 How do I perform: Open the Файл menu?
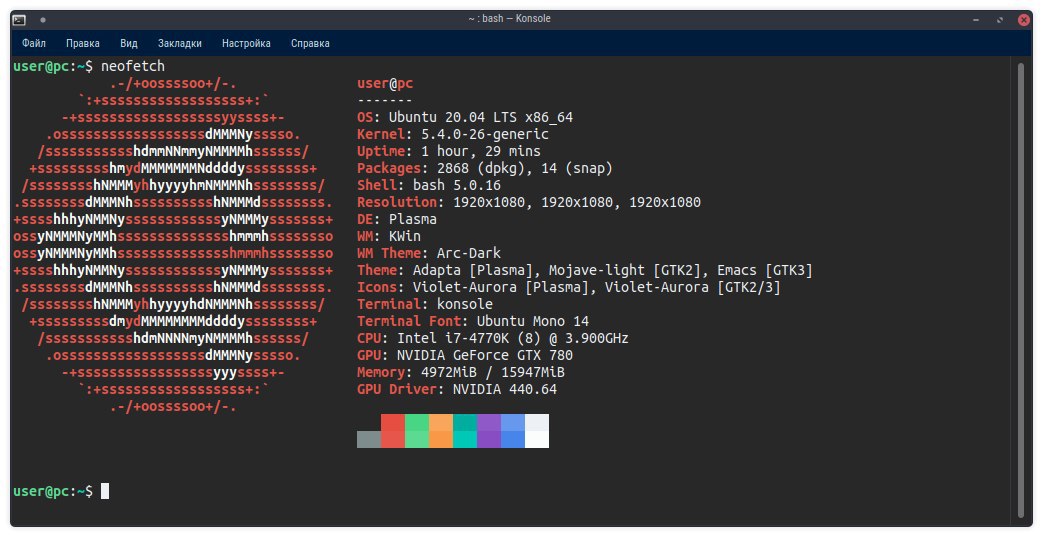(x=34, y=43)
